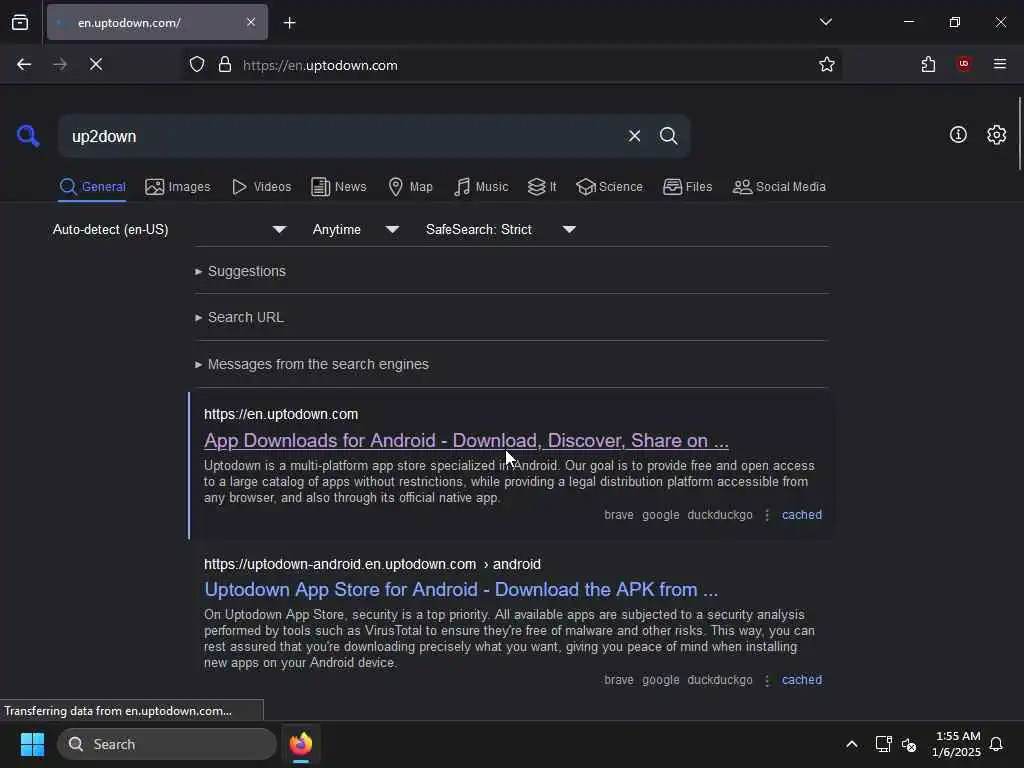This screenshot has height=768, width=1024.
Task: Click 'brave' engine label on first result
Action: coord(618,515)
